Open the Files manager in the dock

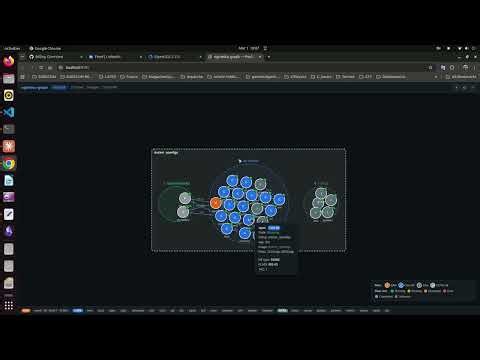point(9,79)
